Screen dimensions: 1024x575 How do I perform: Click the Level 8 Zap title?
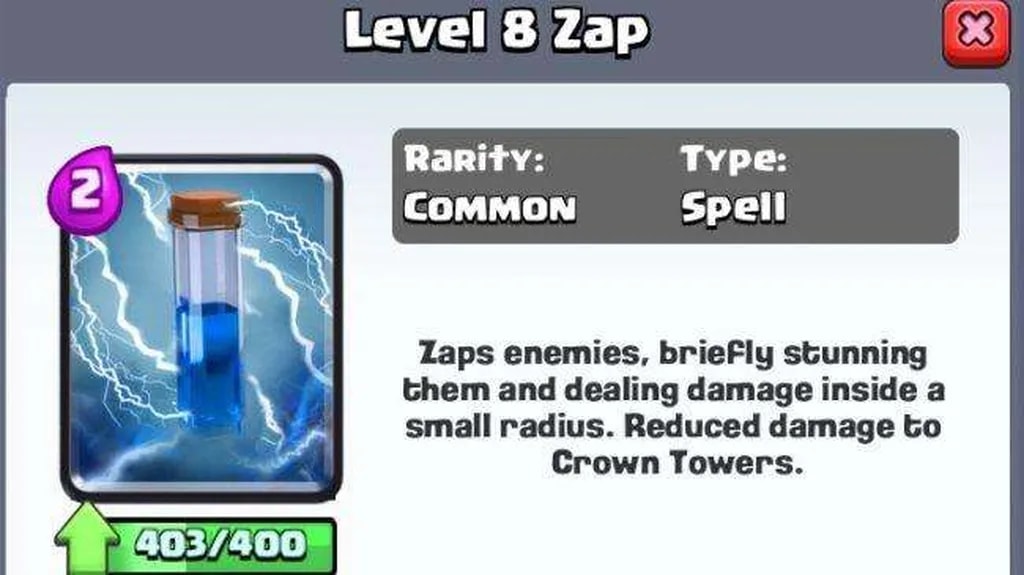click(x=496, y=31)
